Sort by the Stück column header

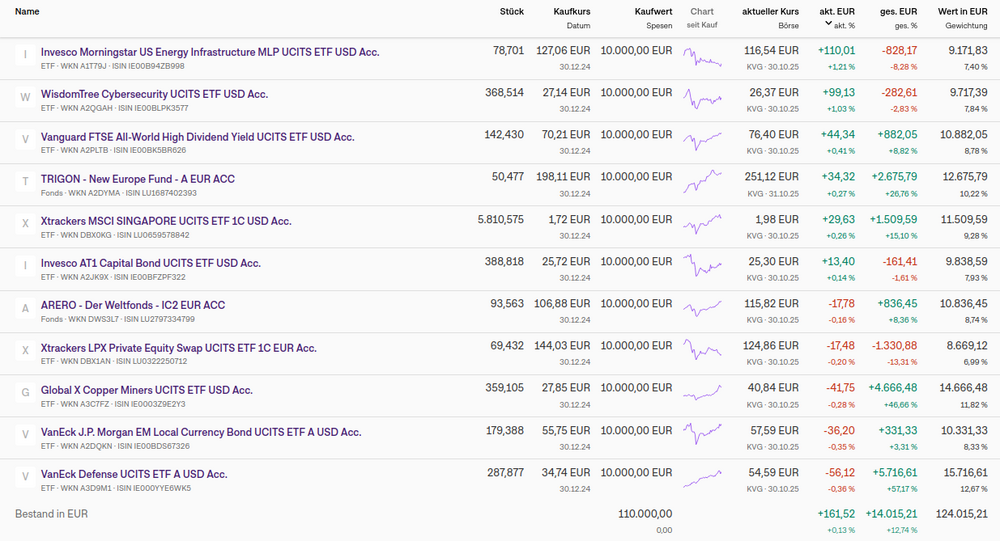point(511,12)
